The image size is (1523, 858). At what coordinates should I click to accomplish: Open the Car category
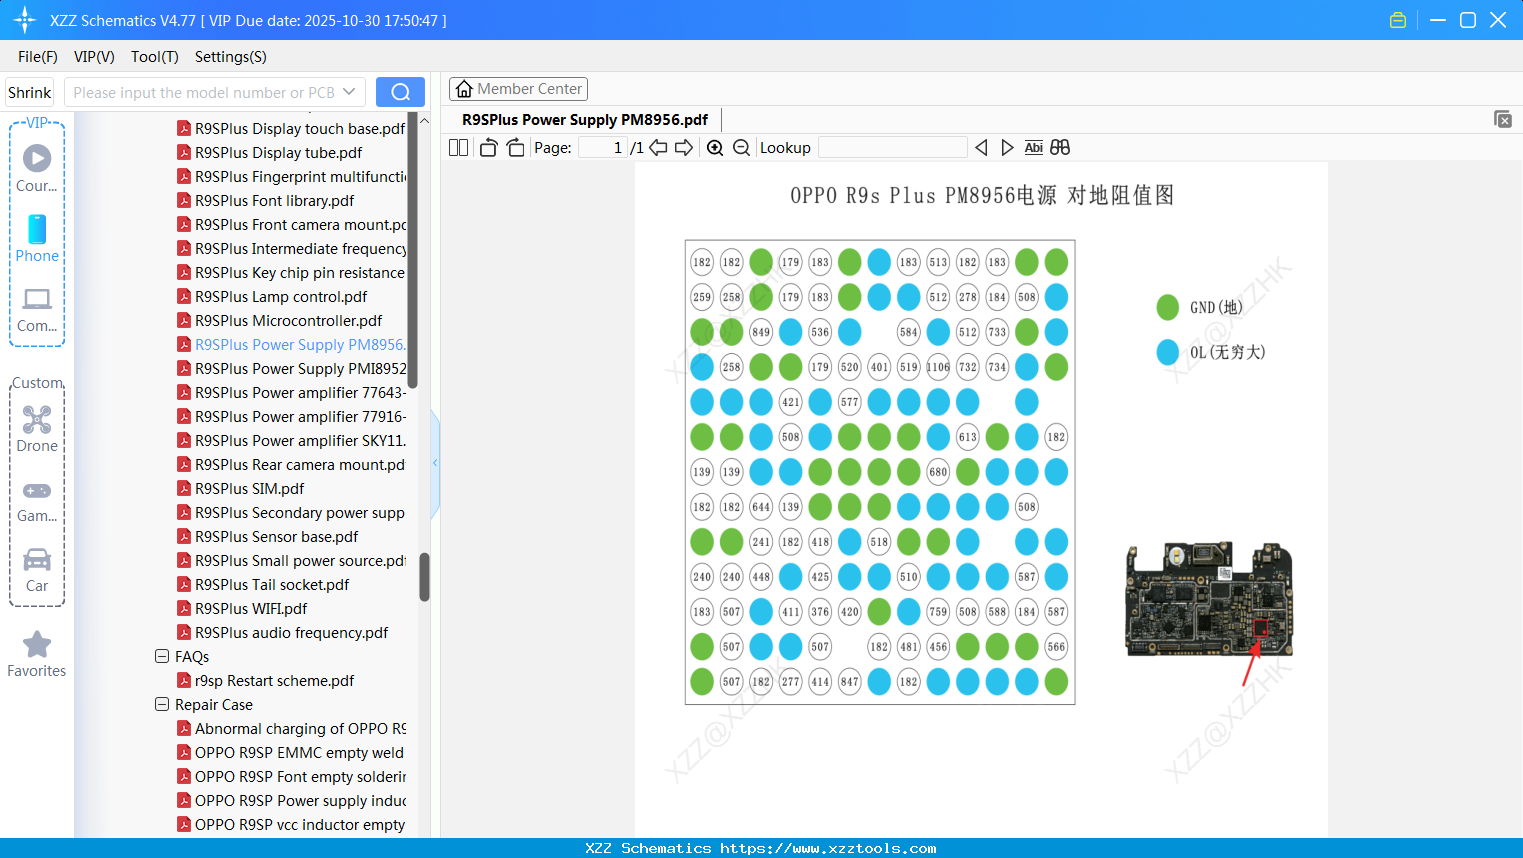[x=37, y=559]
